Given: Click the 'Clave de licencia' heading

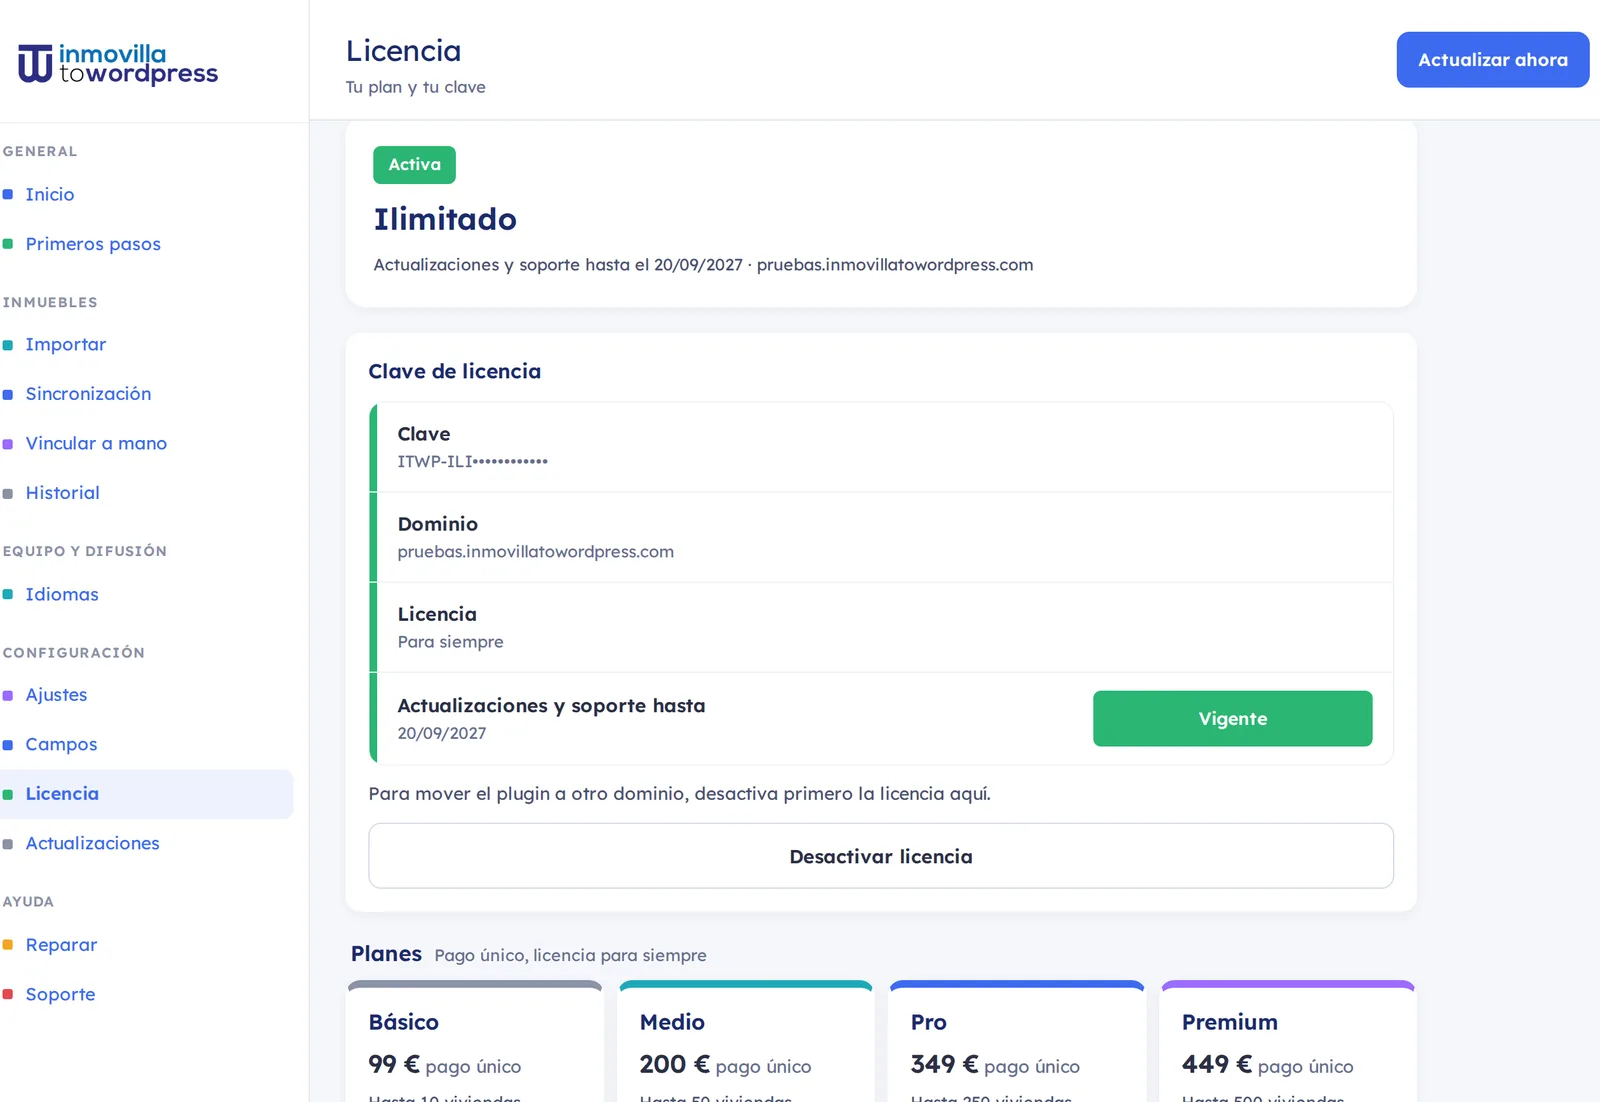Looking at the screenshot, I should point(455,371).
